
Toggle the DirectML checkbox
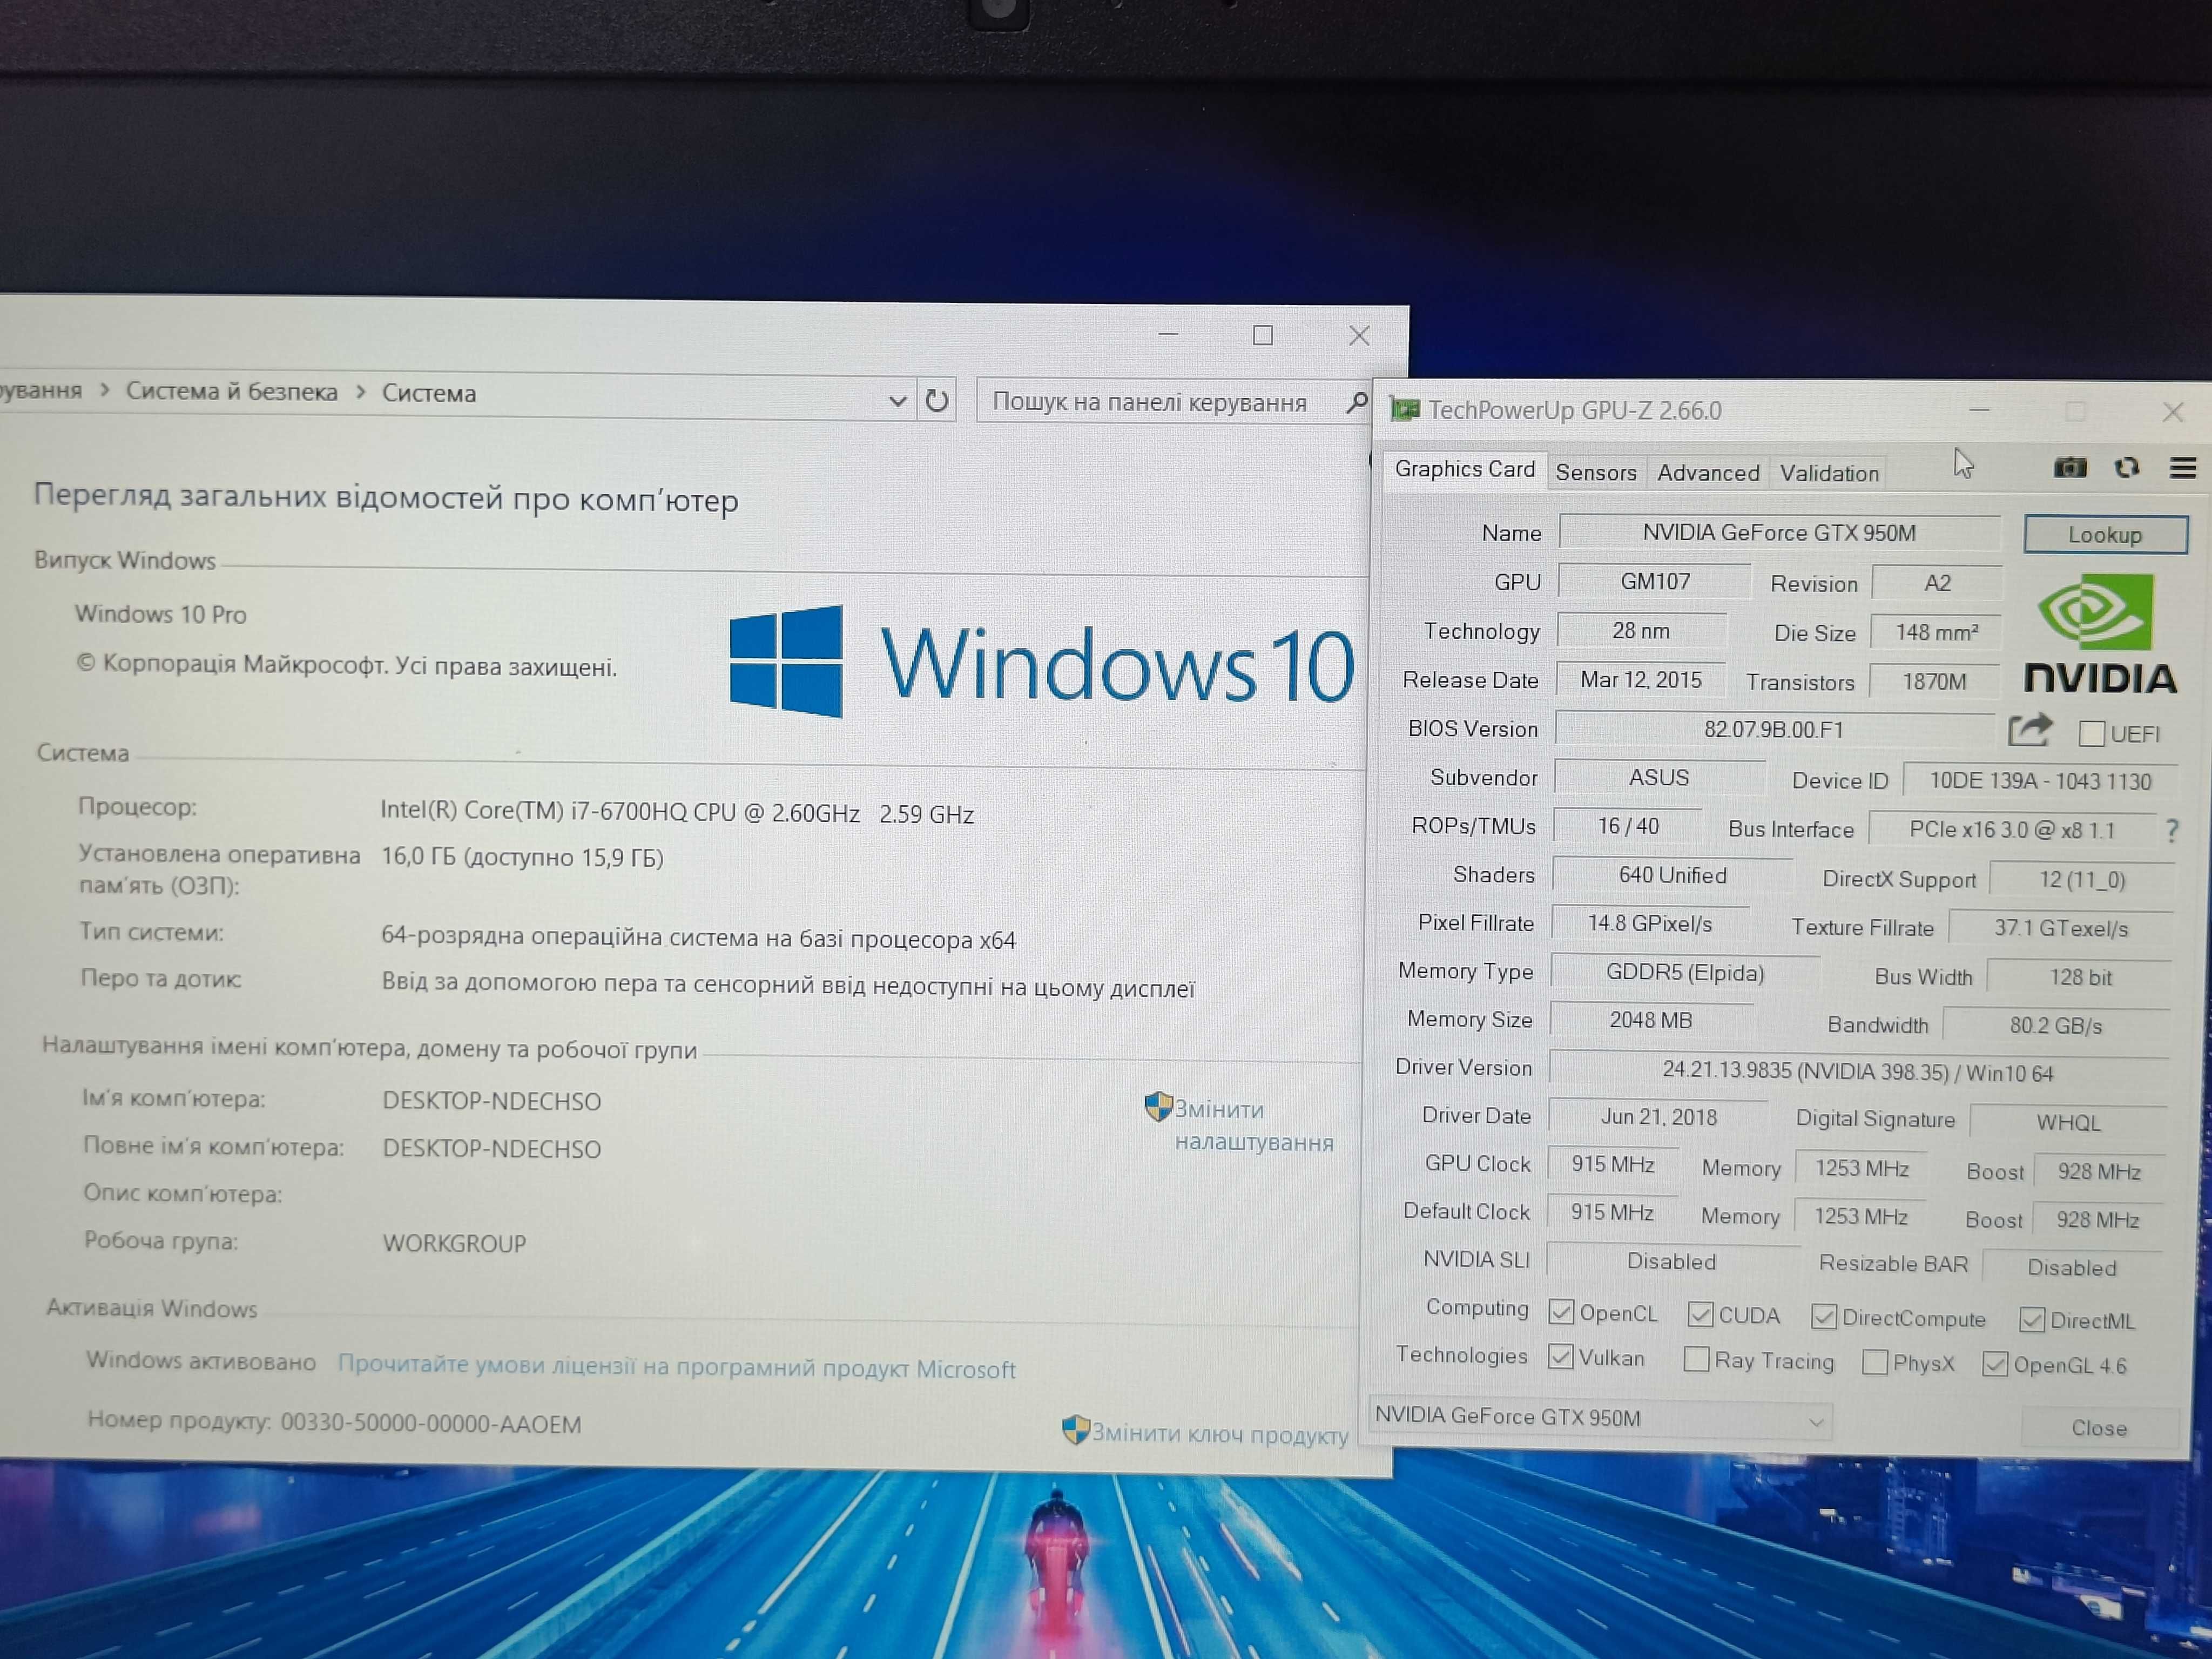(2031, 1320)
